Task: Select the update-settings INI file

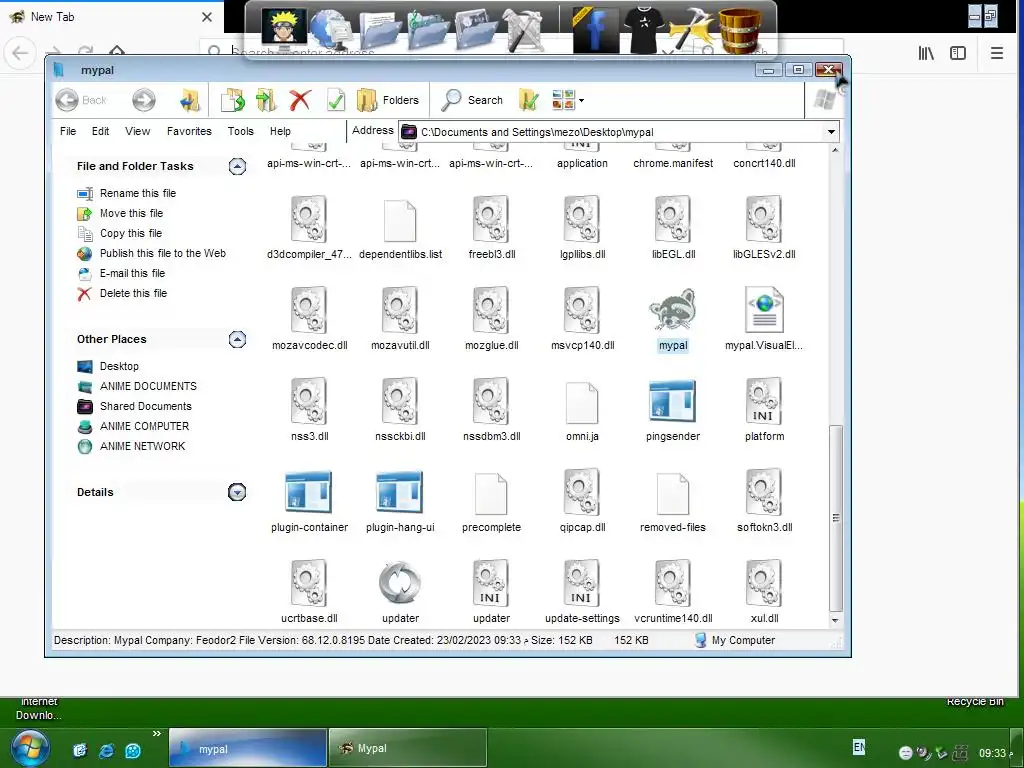Action: (x=581, y=593)
